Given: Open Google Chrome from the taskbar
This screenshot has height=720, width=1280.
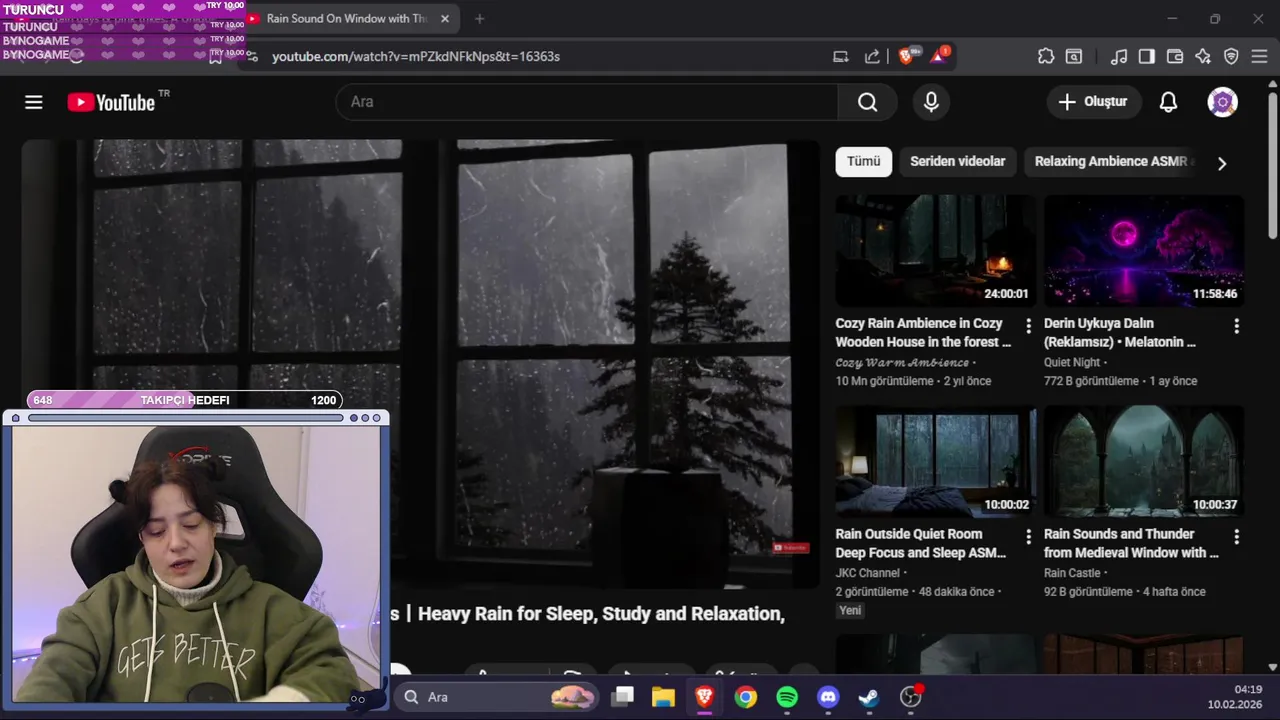Looking at the screenshot, I should (x=746, y=697).
